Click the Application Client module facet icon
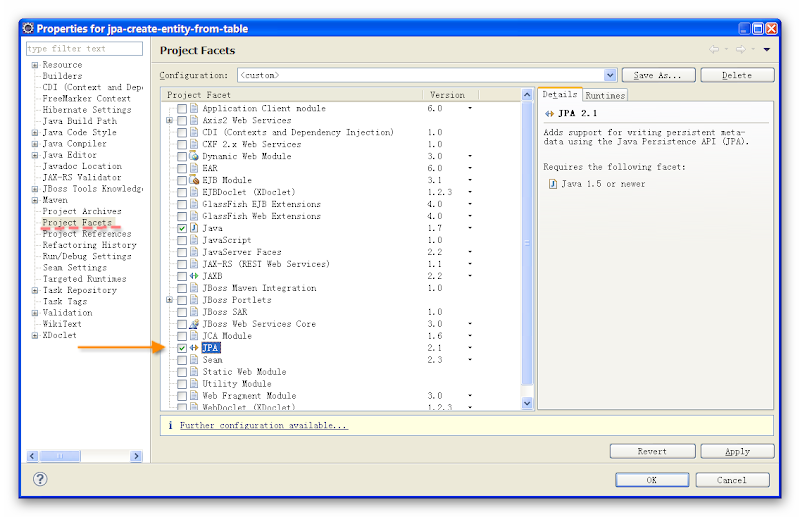800x517 pixels. 194,108
